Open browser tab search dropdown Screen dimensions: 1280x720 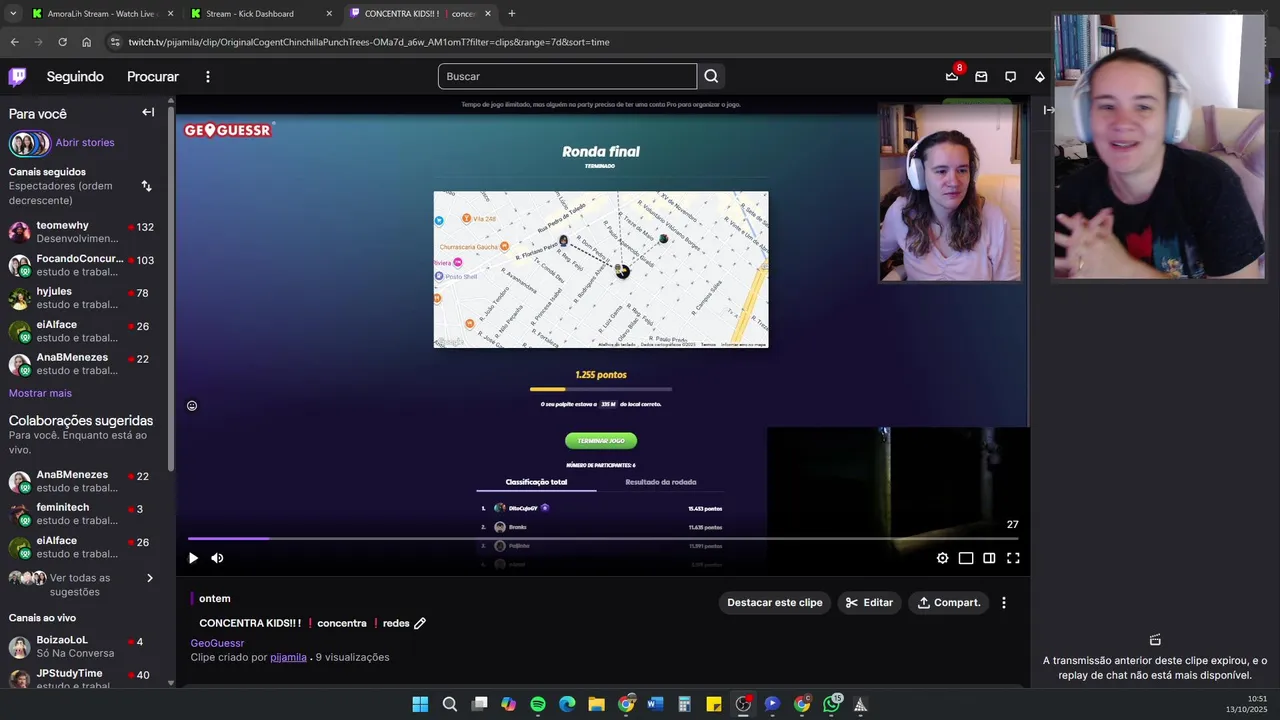point(13,14)
